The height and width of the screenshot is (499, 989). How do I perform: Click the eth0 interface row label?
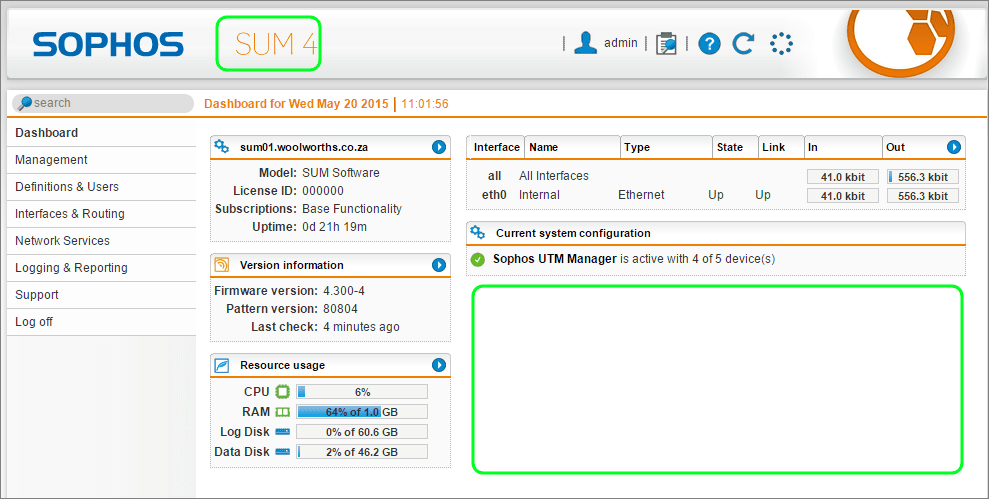[x=494, y=195]
